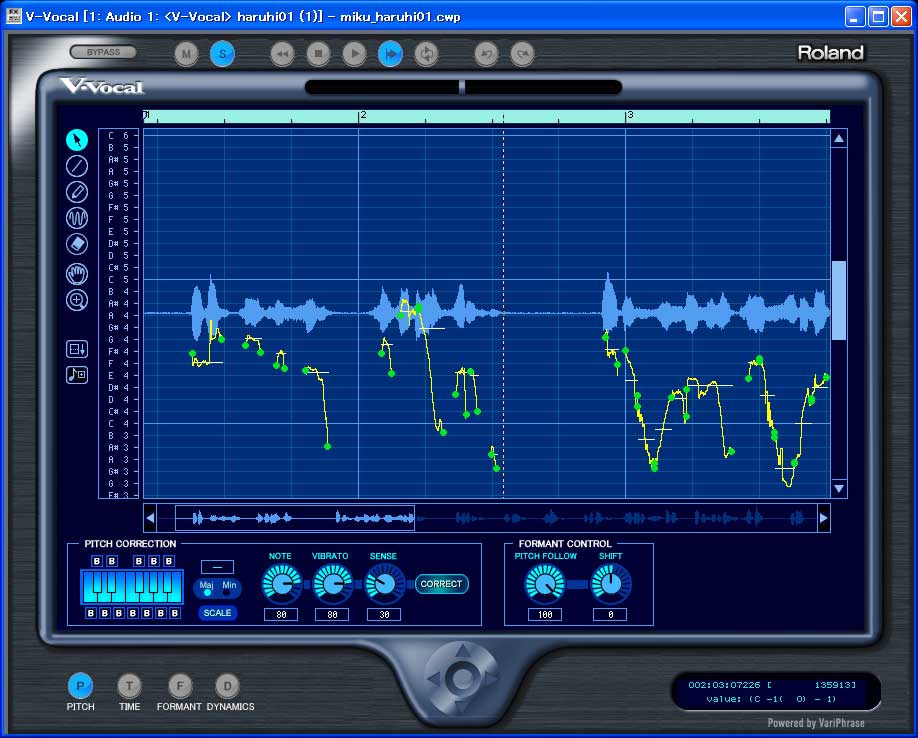Click the NOTE knob
The image size is (918, 738).
tap(282, 583)
